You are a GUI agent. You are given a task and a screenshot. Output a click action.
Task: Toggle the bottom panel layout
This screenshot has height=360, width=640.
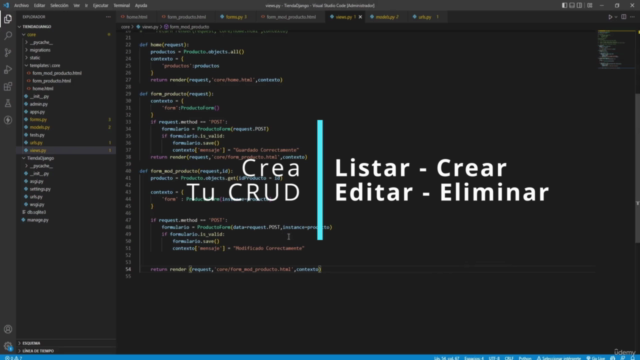(x=572, y=5)
